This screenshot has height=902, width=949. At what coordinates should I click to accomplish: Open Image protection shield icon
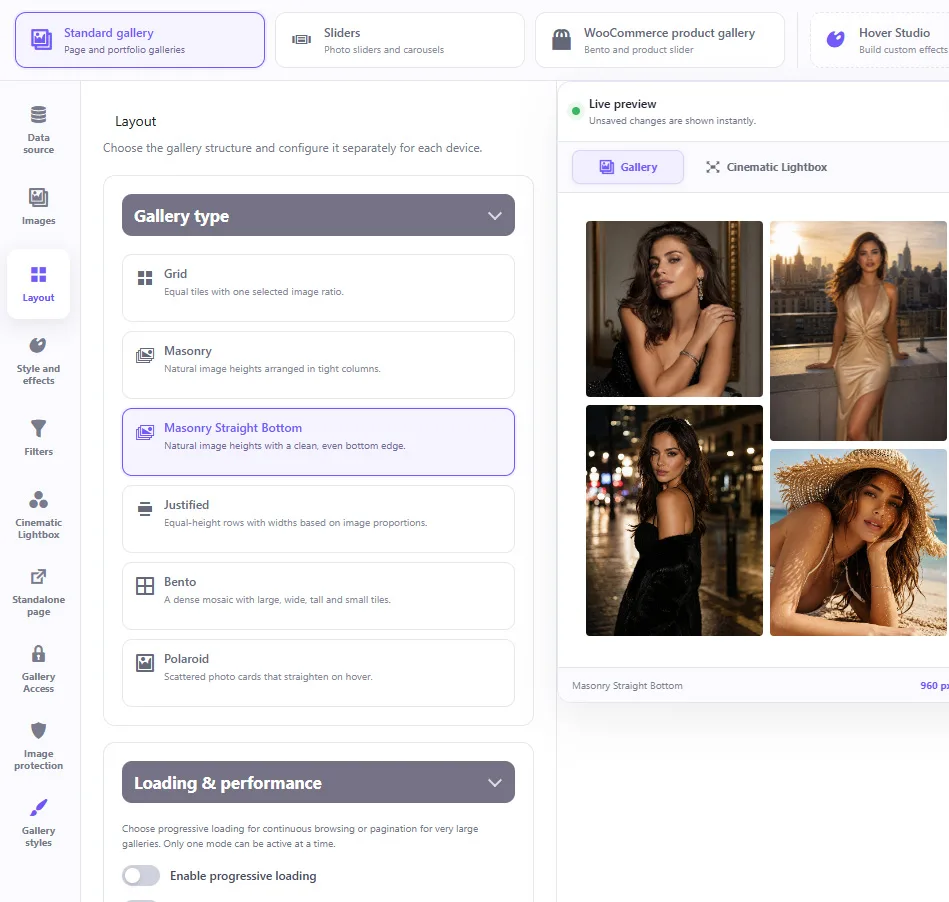[x=38, y=731]
